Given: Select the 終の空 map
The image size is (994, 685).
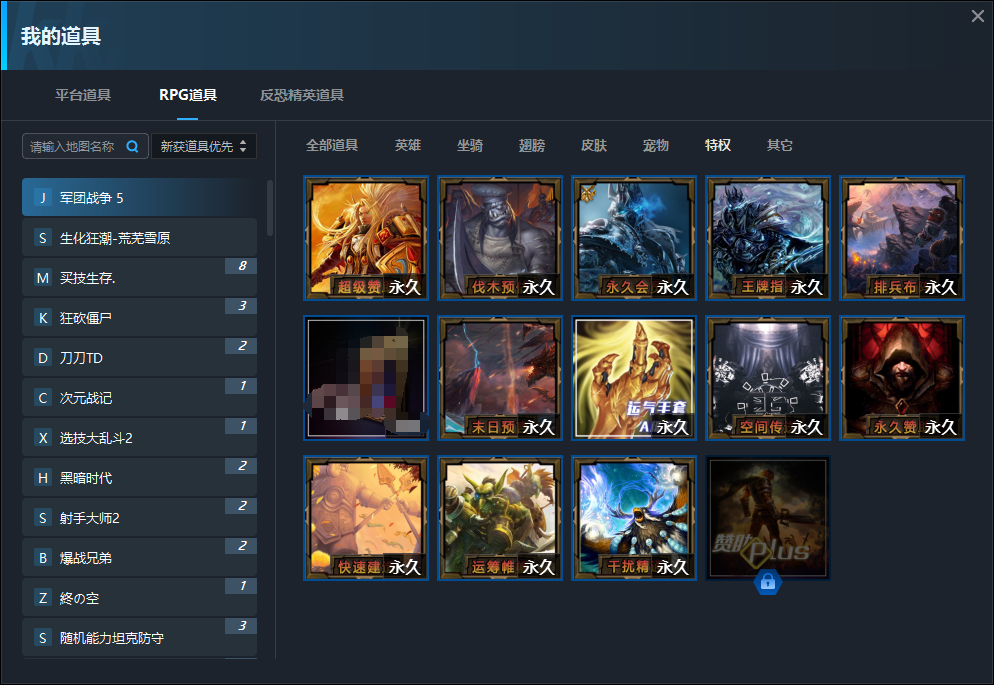Looking at the screenshot, I should point(139,597).
